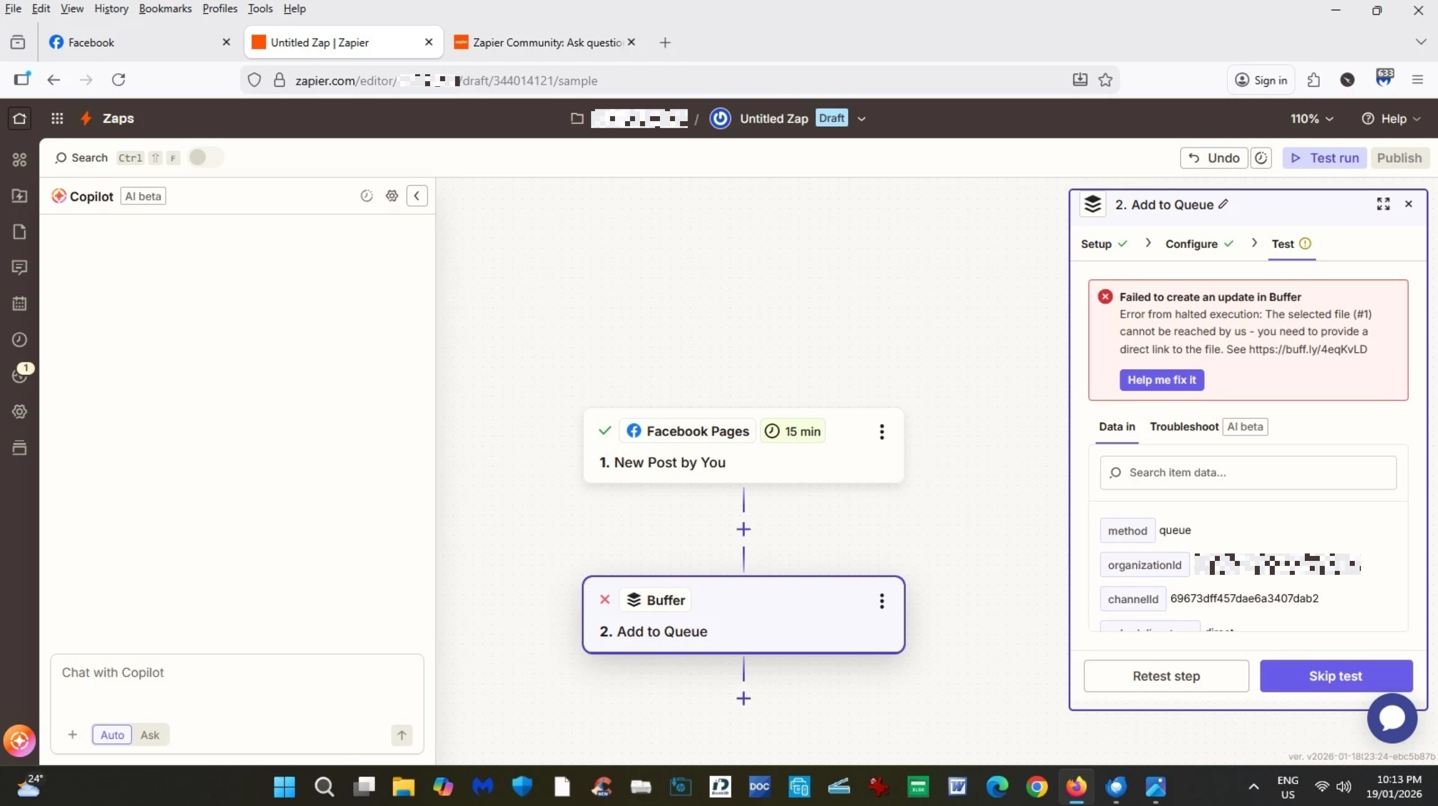The height and width of the screenshot is (806, 1438).
Task: Rename step using pencil icon
Action: 1223,205
